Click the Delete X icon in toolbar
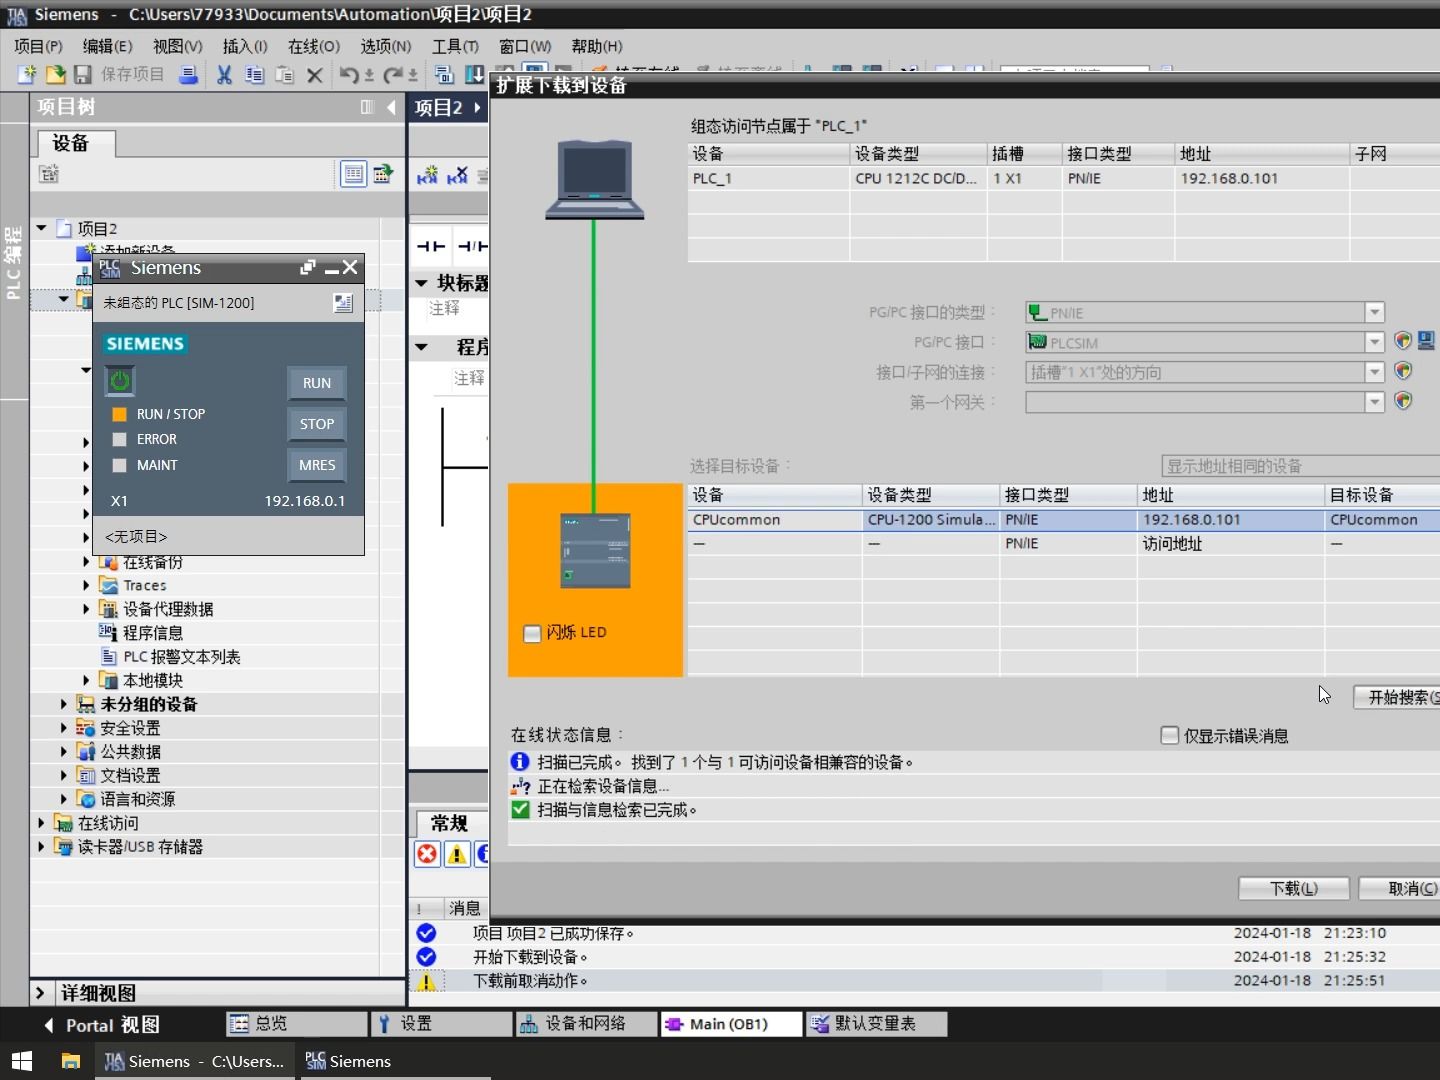Screen dimensions: 1440x1080 314,75
